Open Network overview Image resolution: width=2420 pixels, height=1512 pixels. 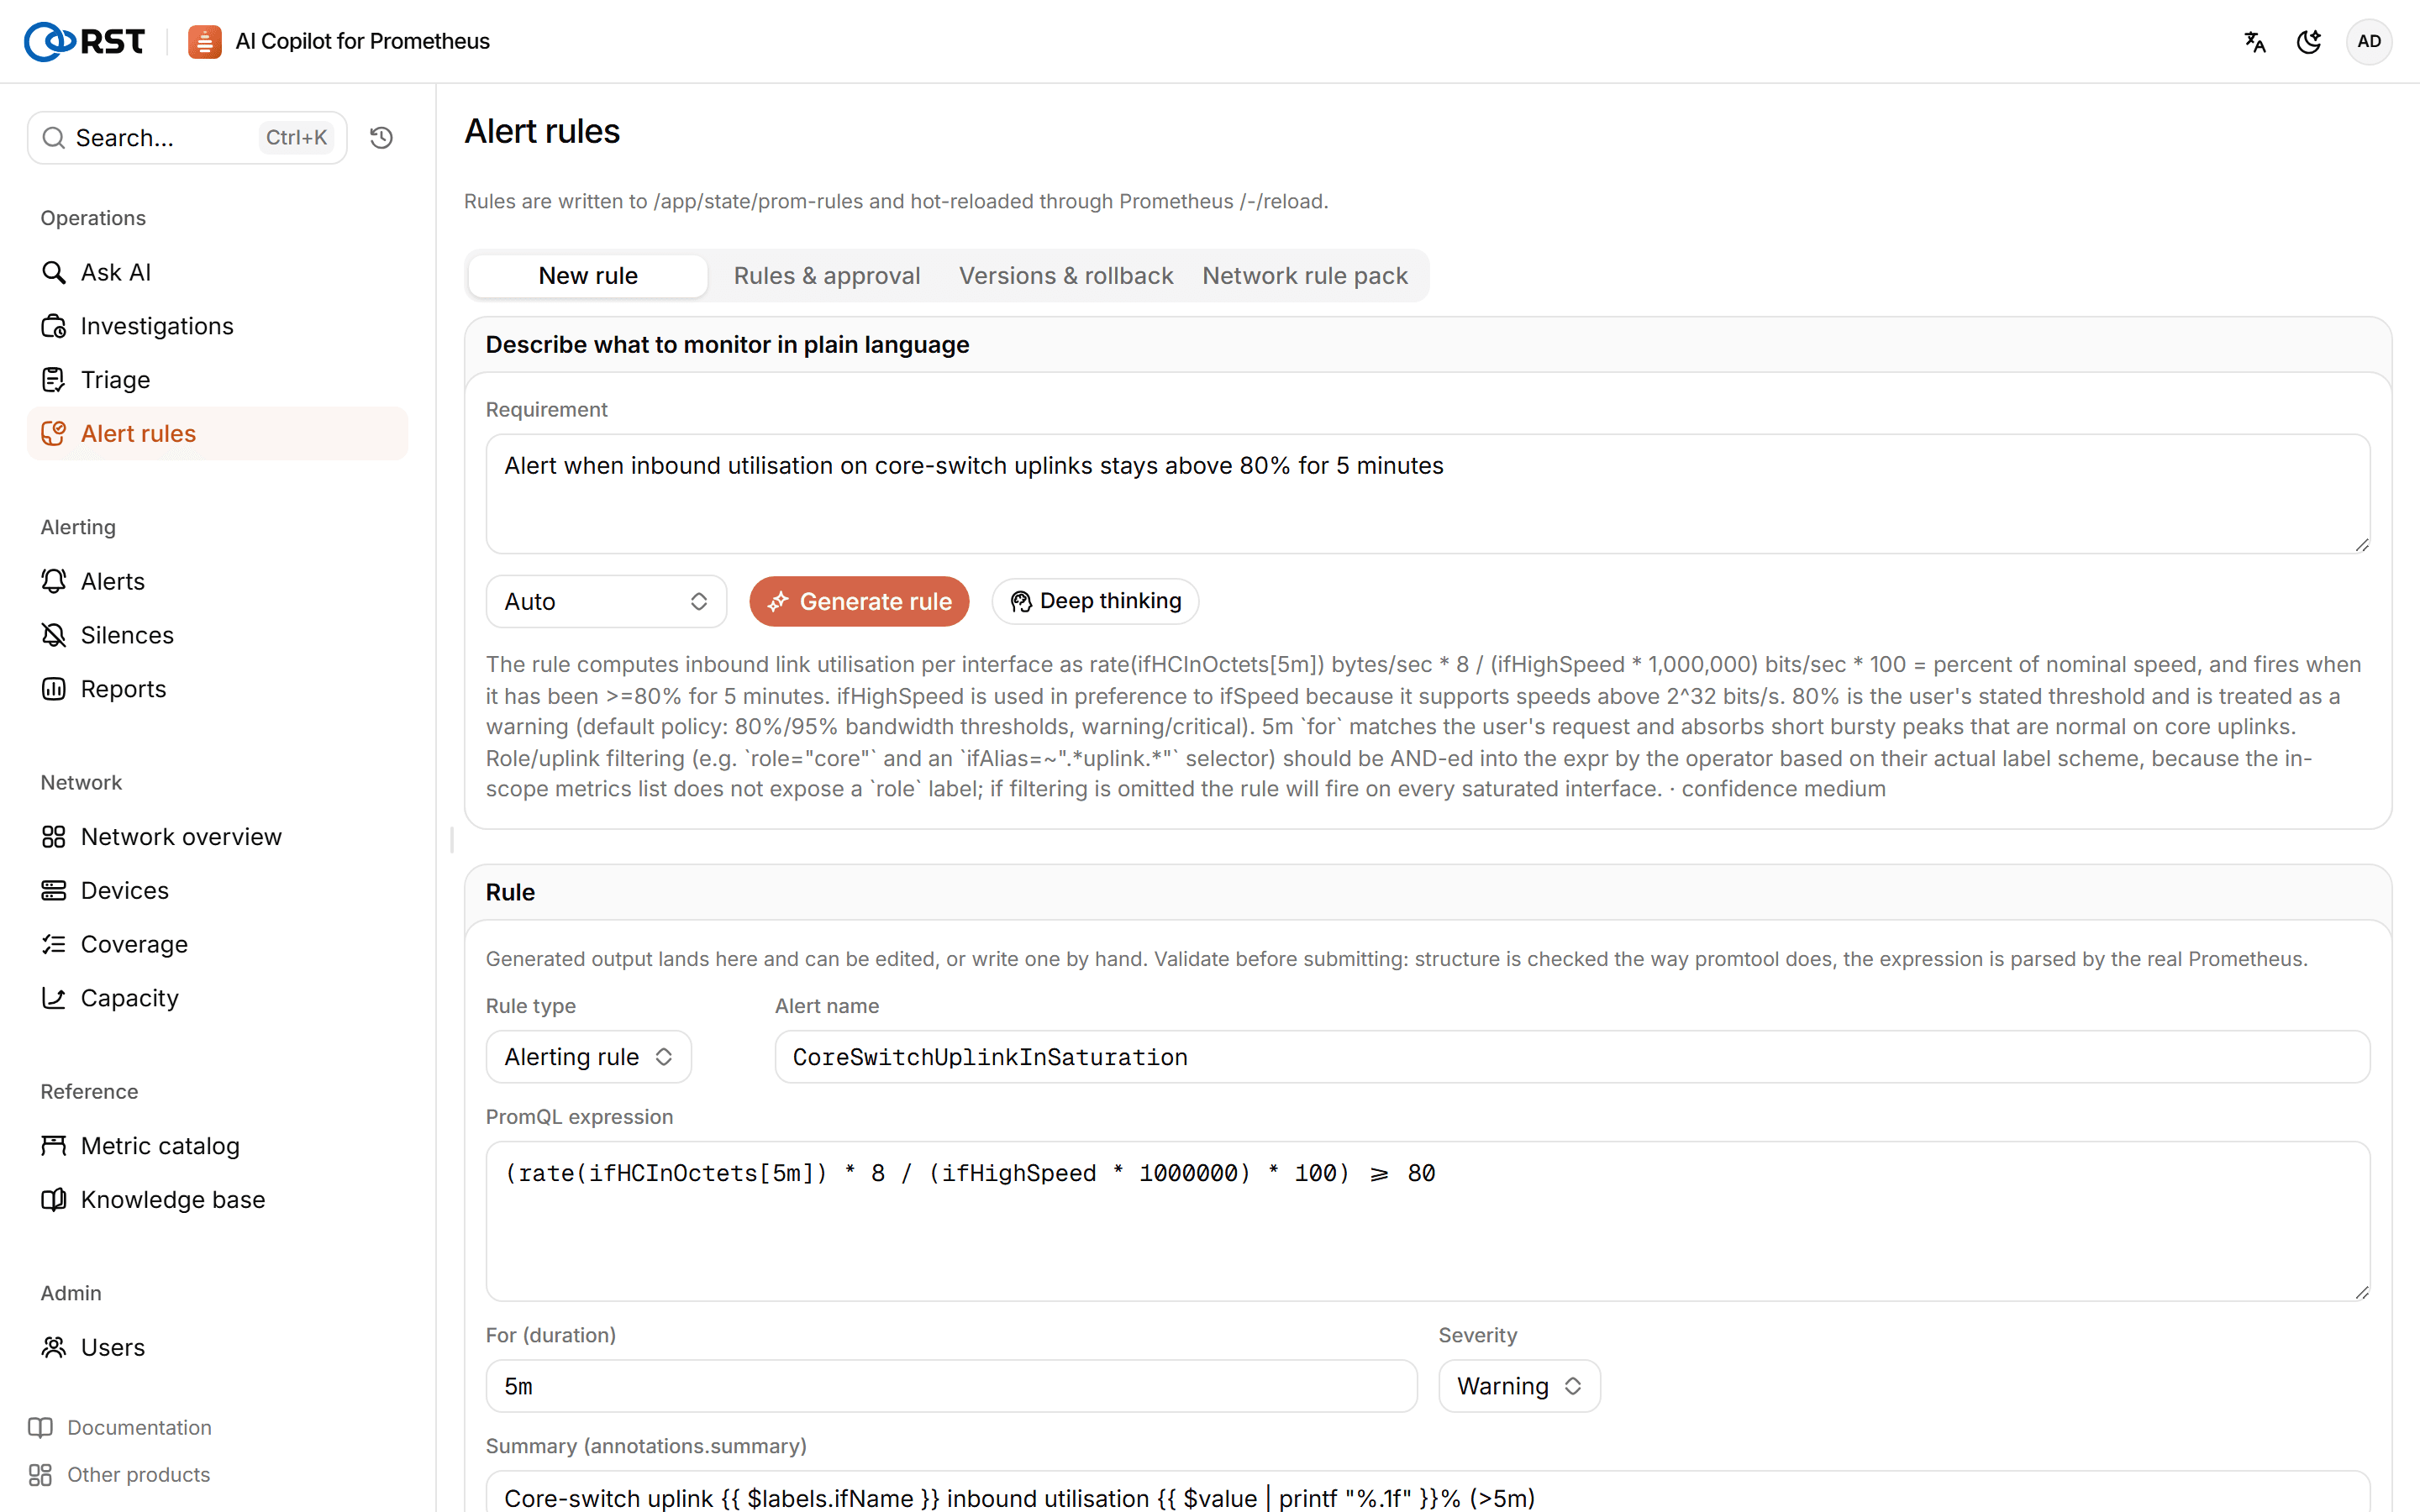tap(217, 837)
